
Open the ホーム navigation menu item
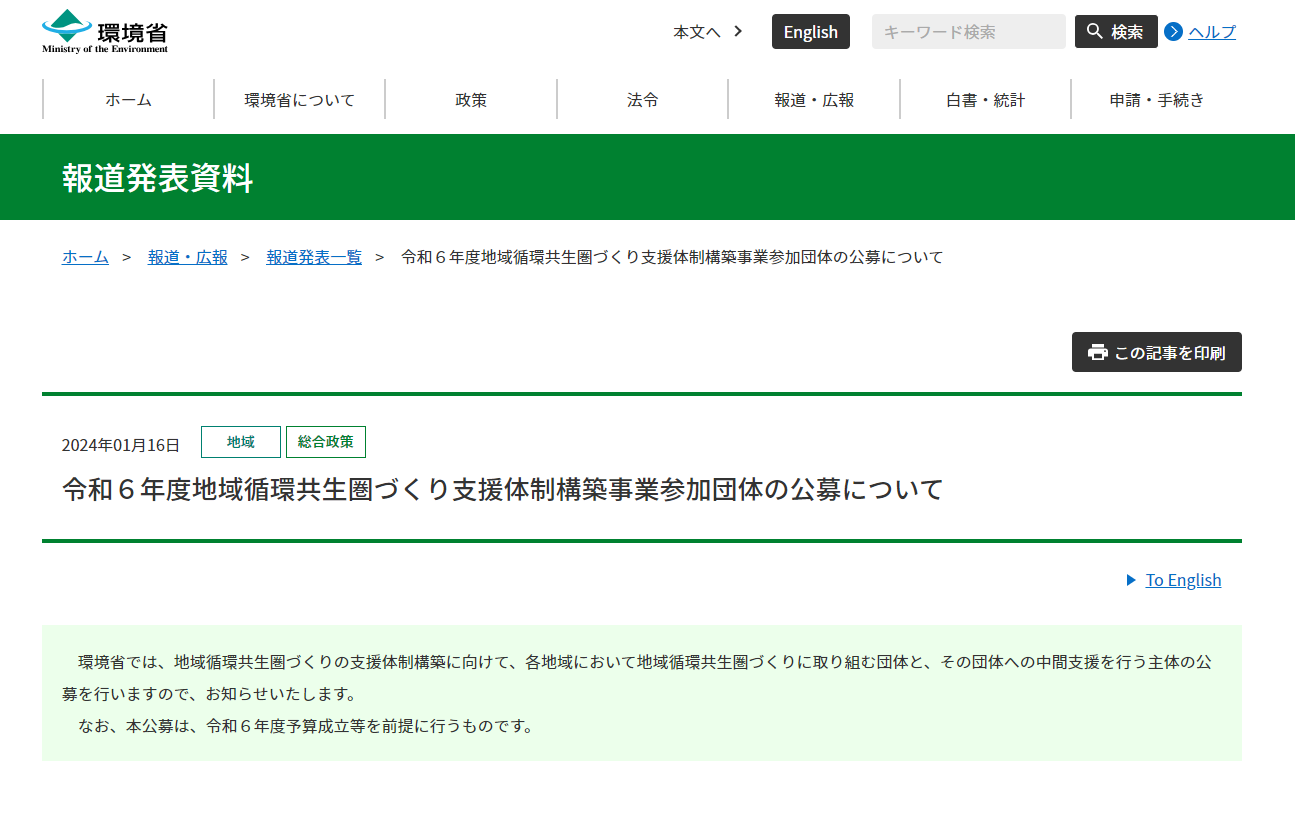128,99
